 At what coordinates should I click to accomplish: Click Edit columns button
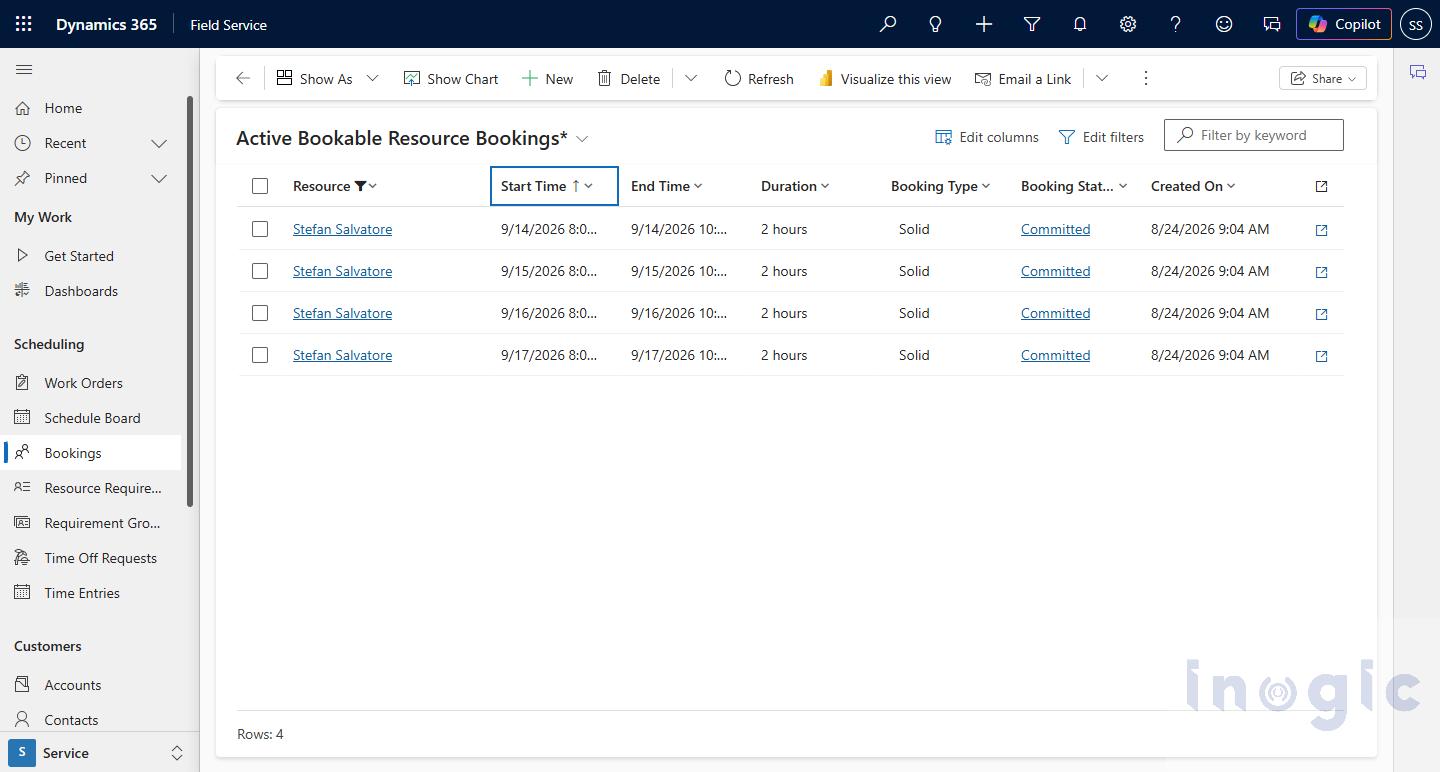click(987, 137)
